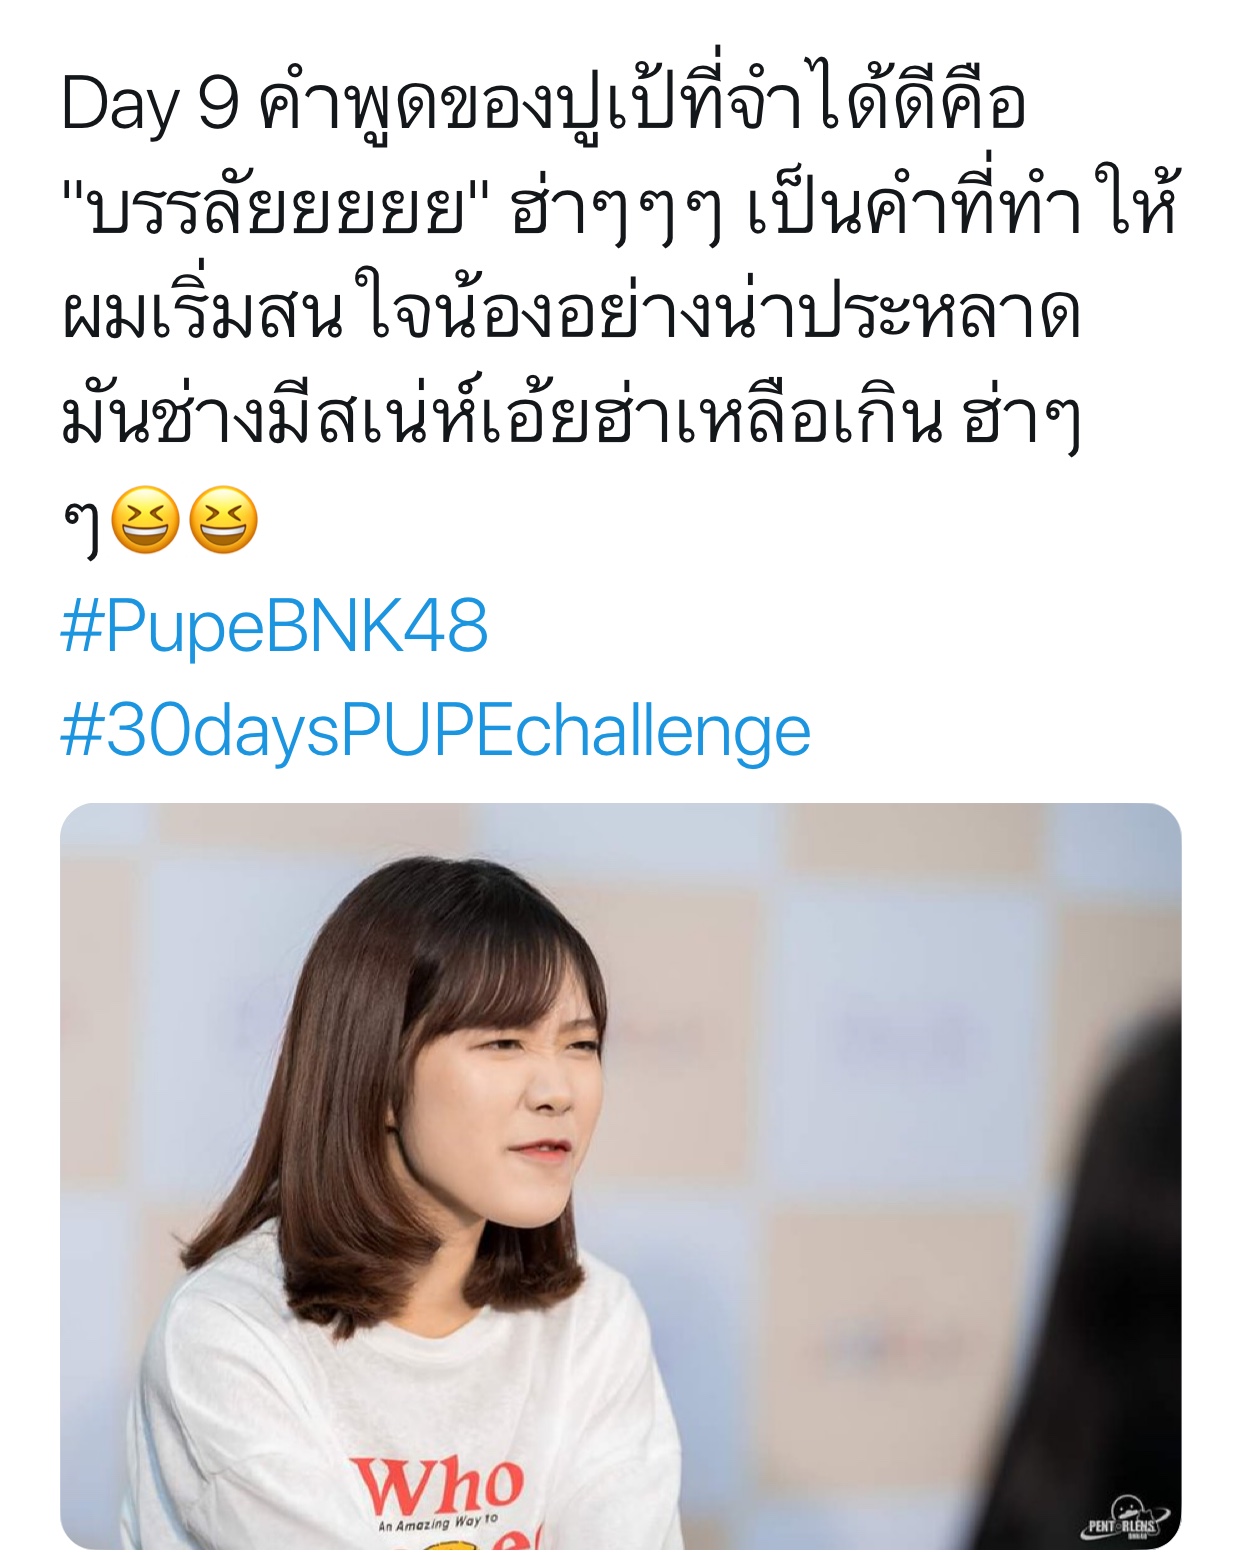1242x1555 pixels.
Task: Click "An Amazing Way to" shirt text
Action: tap(437, 1523)
